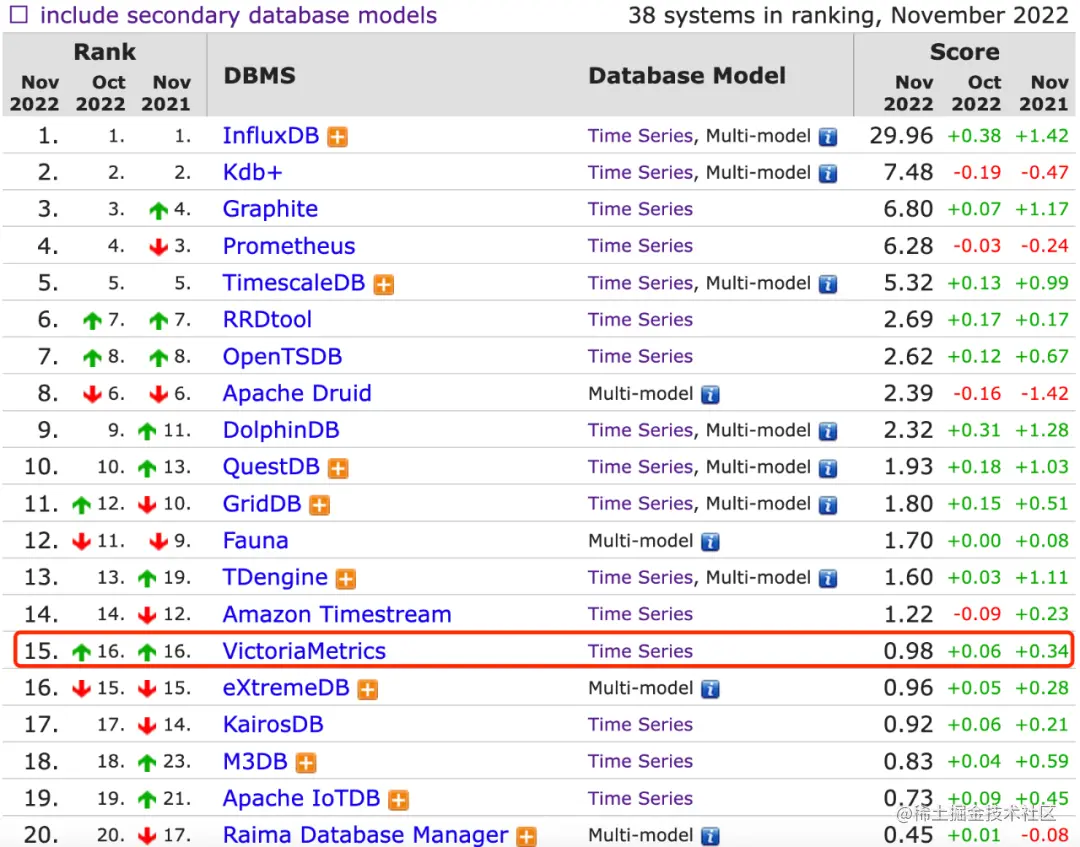Click orange plus icon next to TDengine
1080x847 pixels.
pos(346,579)
